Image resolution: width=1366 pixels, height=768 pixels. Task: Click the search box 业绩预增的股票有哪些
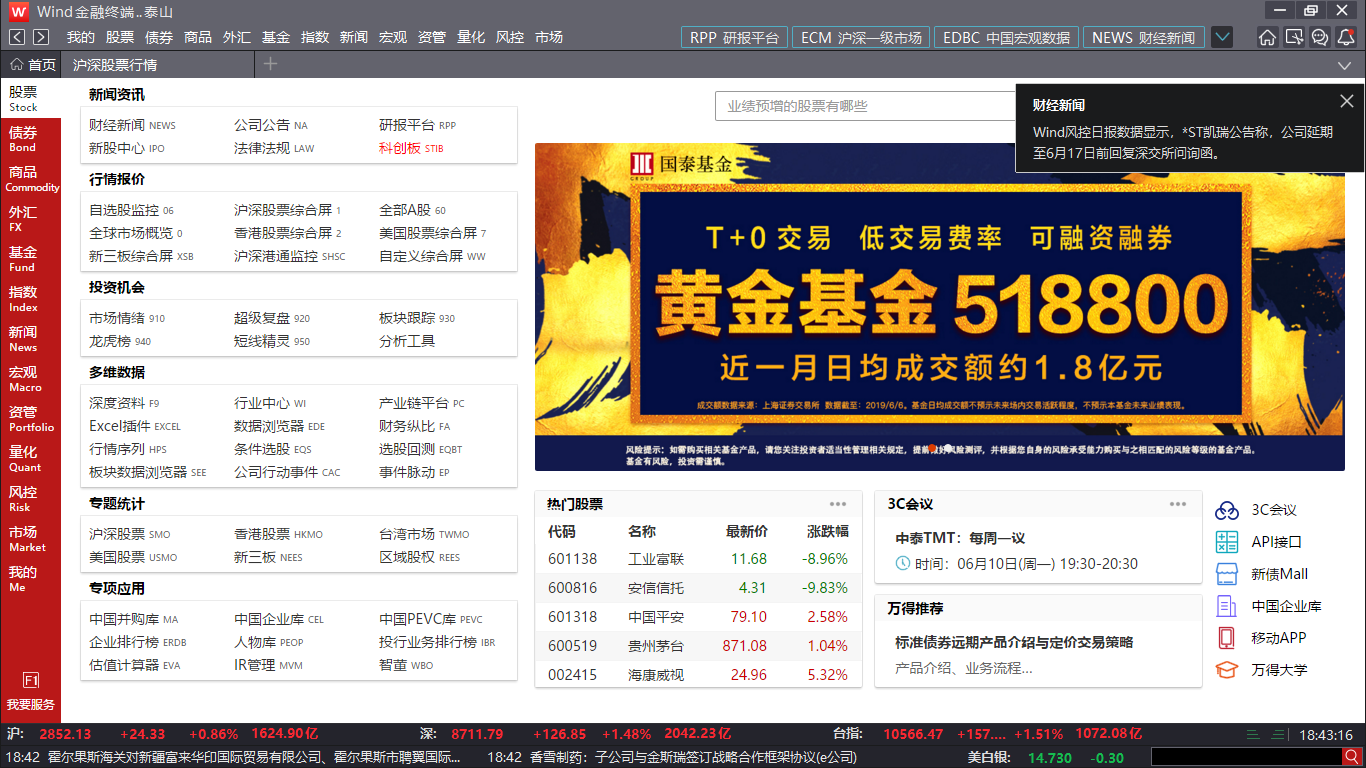866,106
